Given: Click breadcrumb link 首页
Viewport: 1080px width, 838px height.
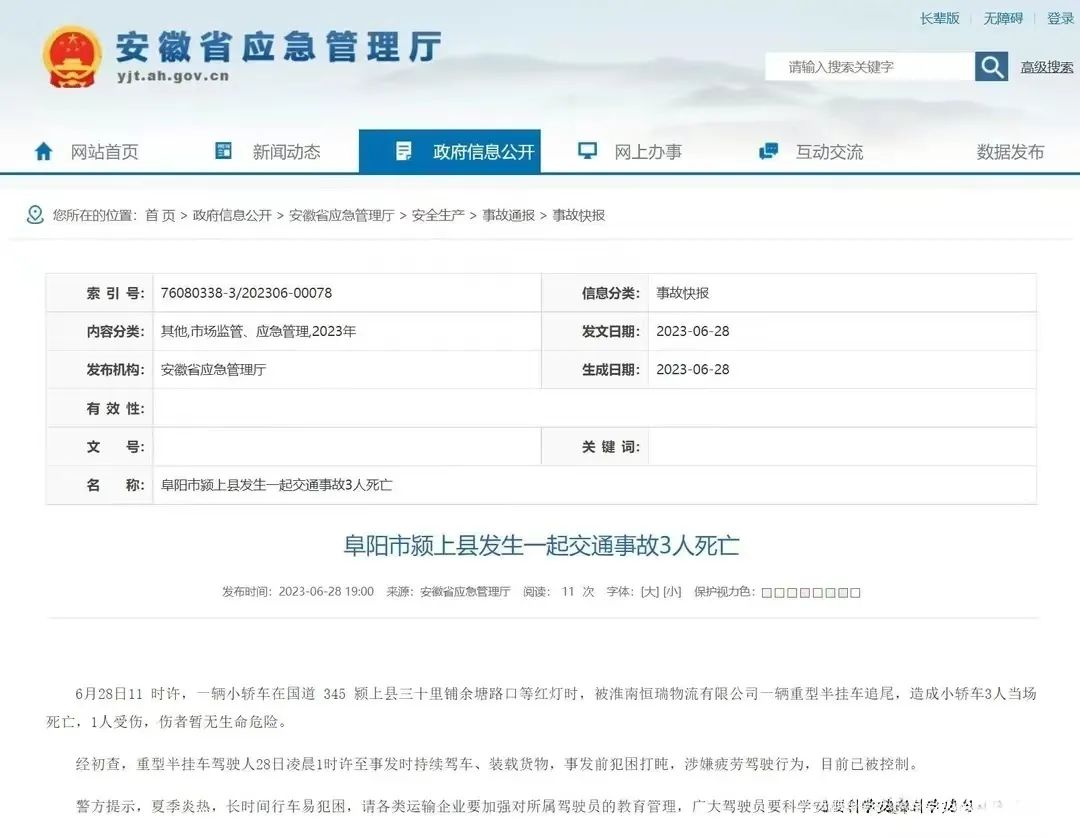Looking at the screenshot, I should (160, 216).
